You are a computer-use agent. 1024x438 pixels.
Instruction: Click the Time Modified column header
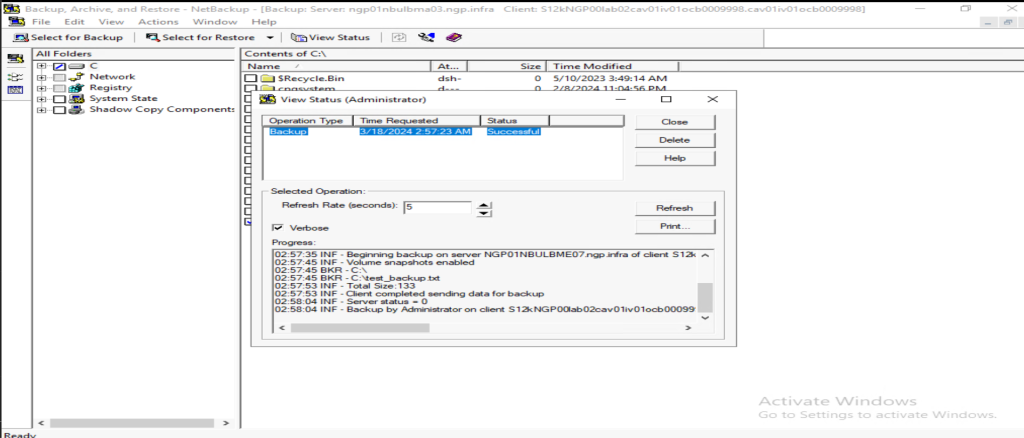coord(612,66)
